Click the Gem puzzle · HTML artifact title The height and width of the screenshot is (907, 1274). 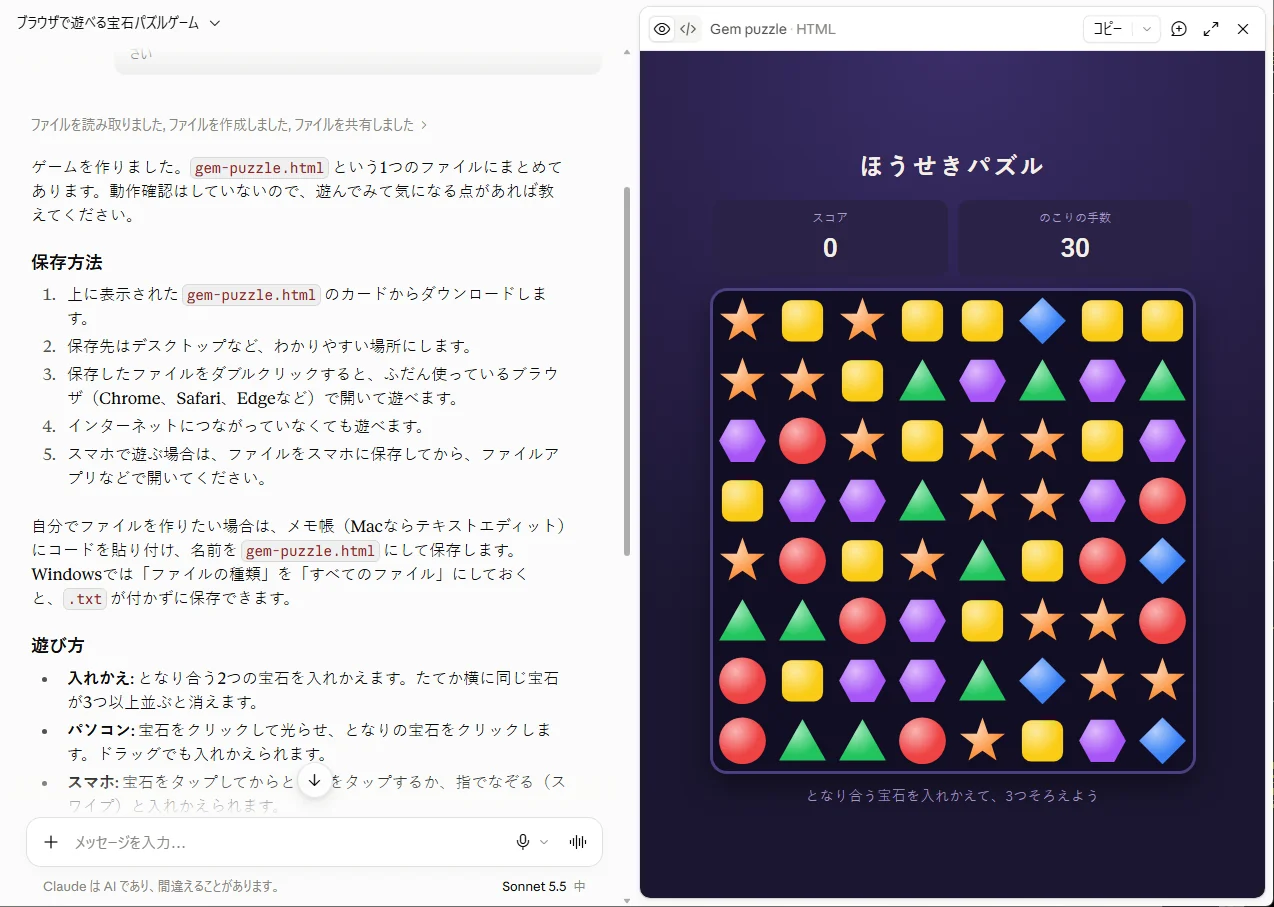[x=772, y=29]
